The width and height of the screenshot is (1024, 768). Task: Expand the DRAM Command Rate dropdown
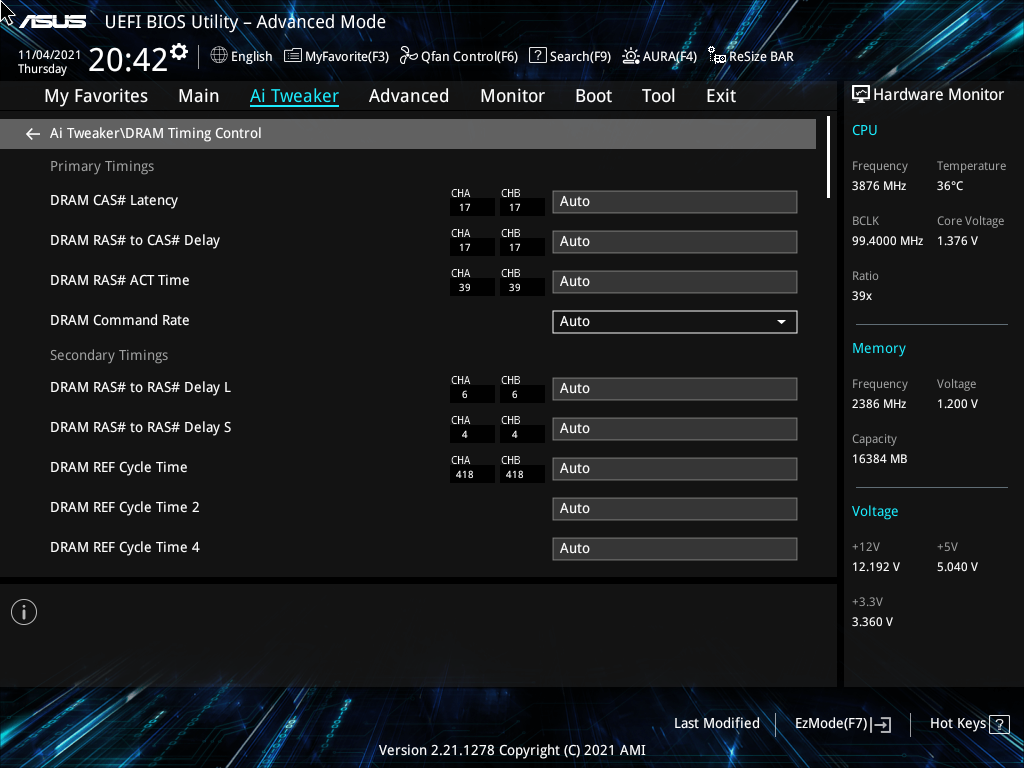tap(675, 321)
